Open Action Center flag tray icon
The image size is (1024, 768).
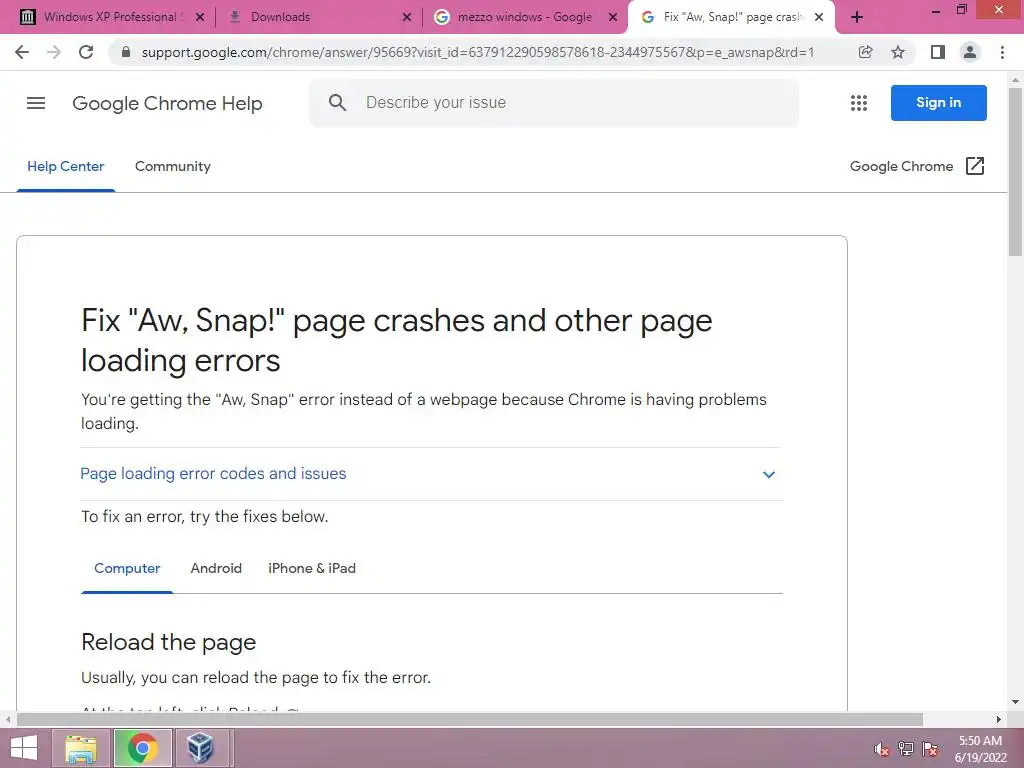click(x=930, y=749)
